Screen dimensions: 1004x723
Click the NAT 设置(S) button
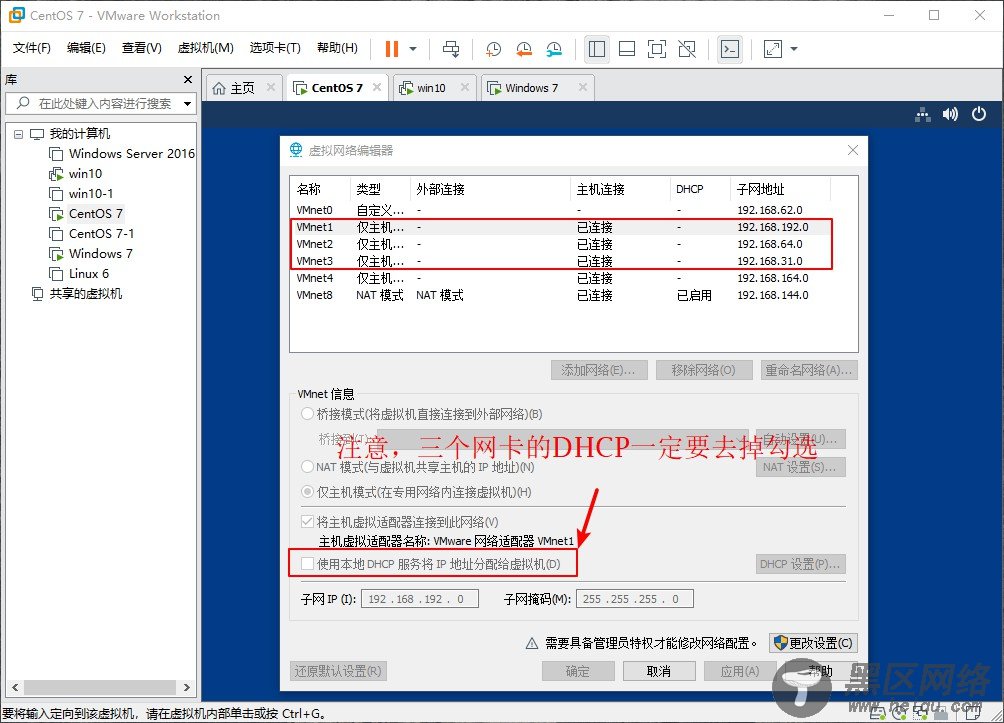[800, 467]
